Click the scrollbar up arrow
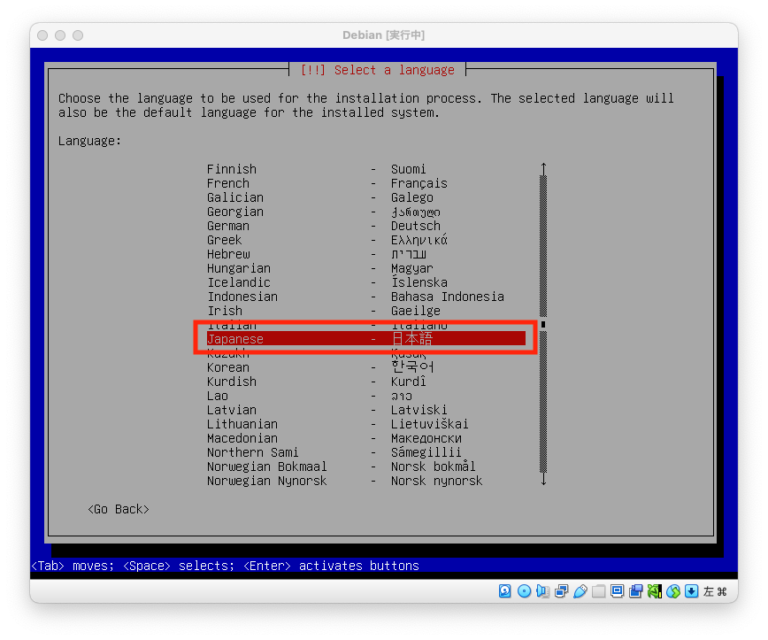This screenshot has width=768, height=640. pyautogui.click(x=543, y=168)
